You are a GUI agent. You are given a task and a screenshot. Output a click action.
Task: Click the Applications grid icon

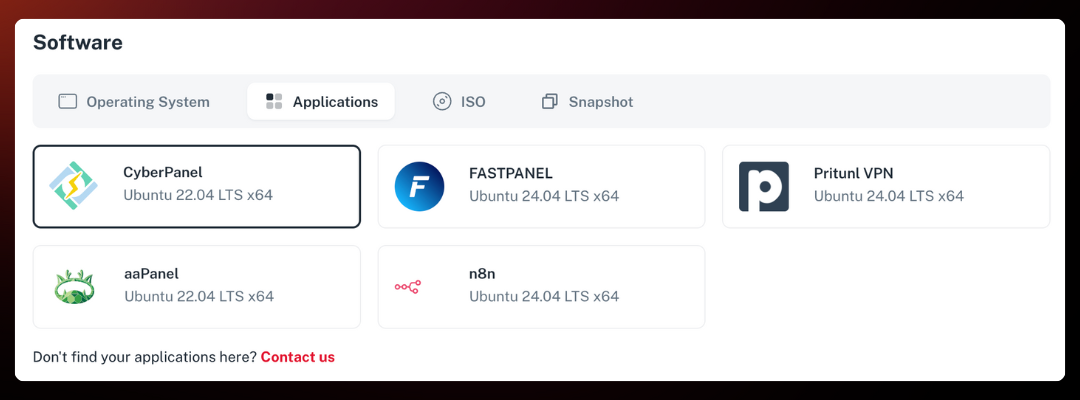point(274,102)
